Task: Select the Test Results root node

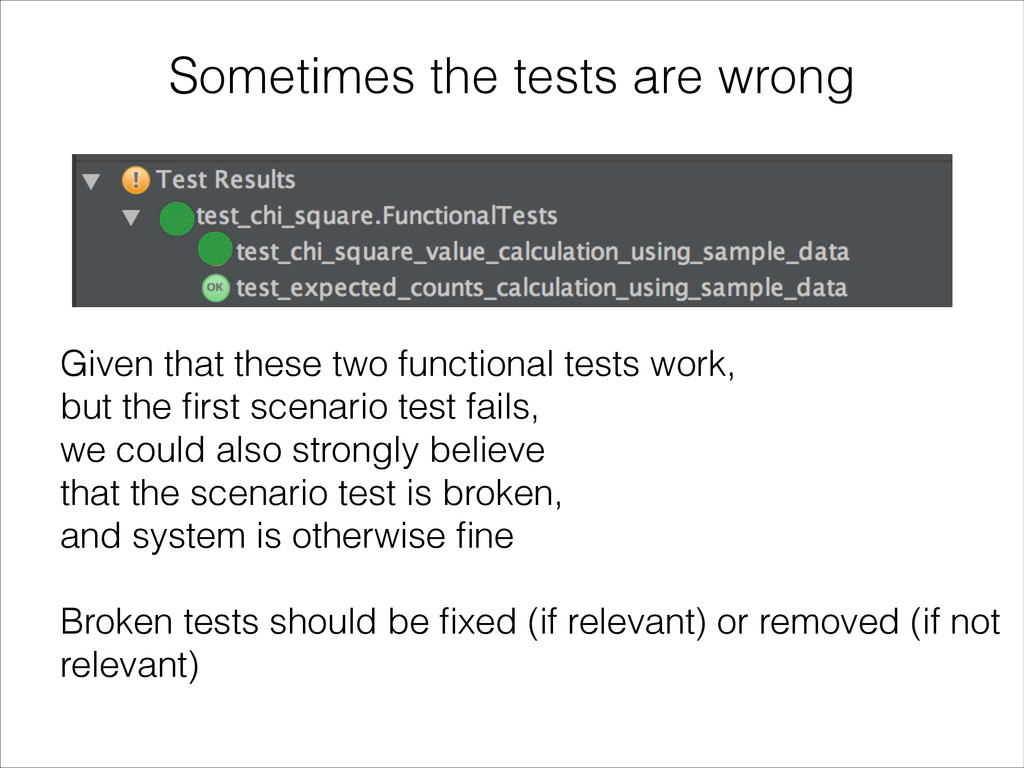Action: pyautogui.click(x=226, y=180)
